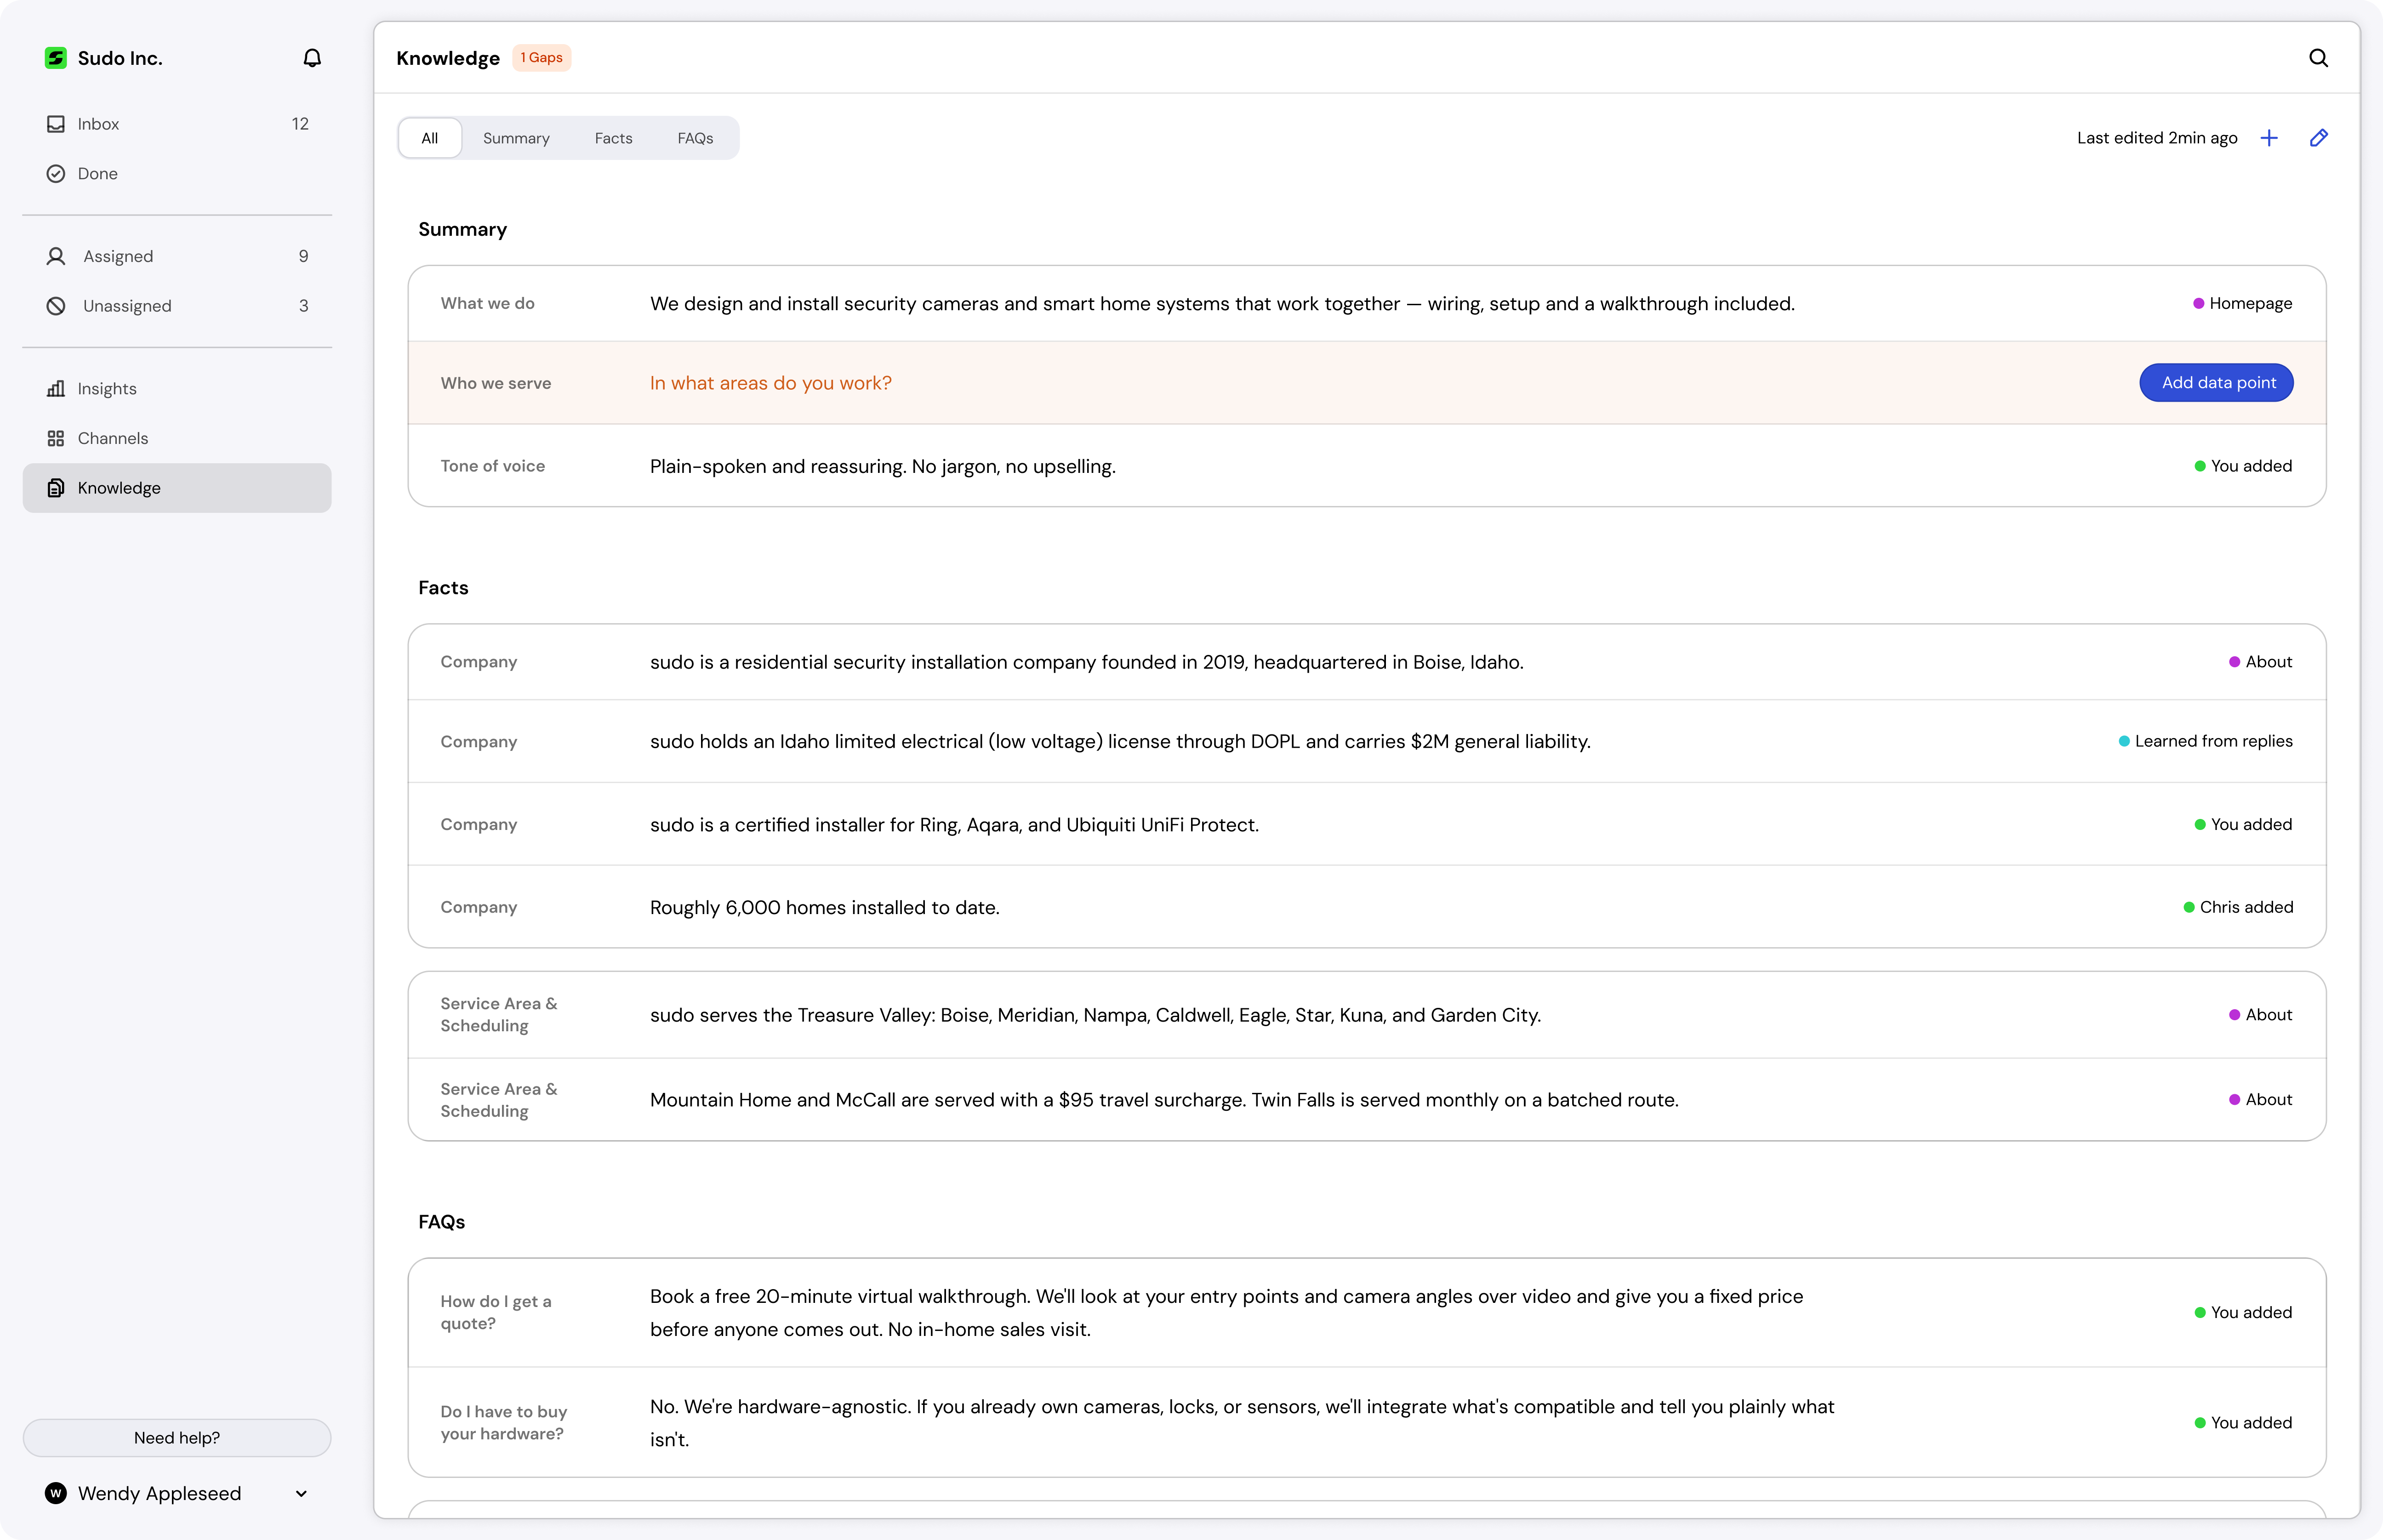Viewport: 2383px width, 1540px height.
Task: Click the 'Tone of voice' row label
Action: [492, 466]
